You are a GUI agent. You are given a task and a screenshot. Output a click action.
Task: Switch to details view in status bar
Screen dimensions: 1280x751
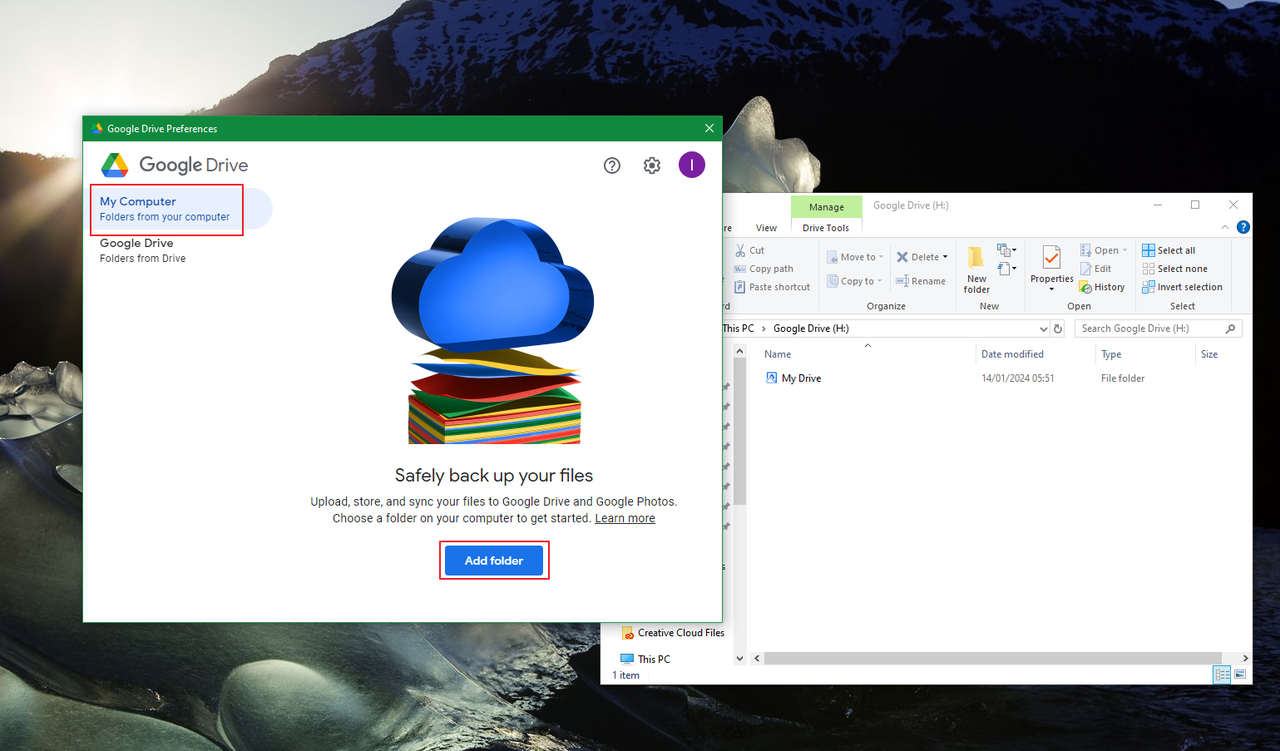[x=1221, y=674]
